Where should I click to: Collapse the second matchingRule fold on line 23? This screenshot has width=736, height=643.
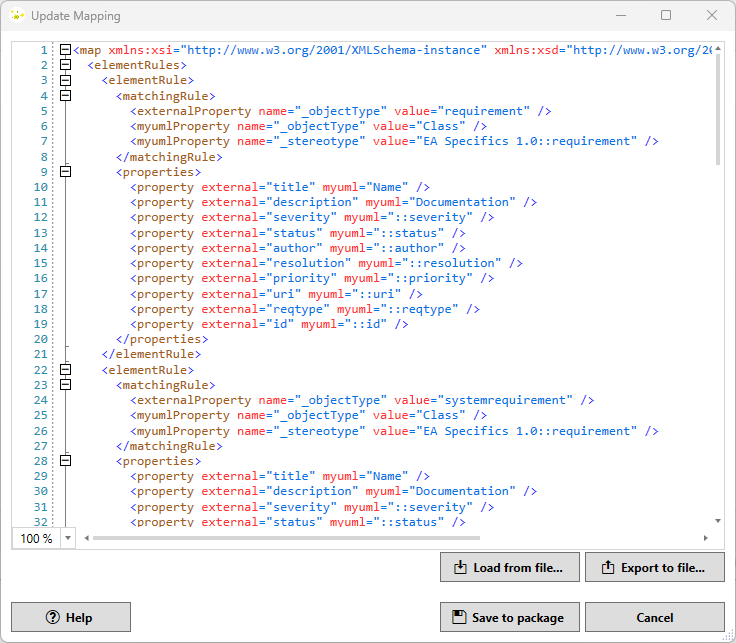tap(66, 385)
